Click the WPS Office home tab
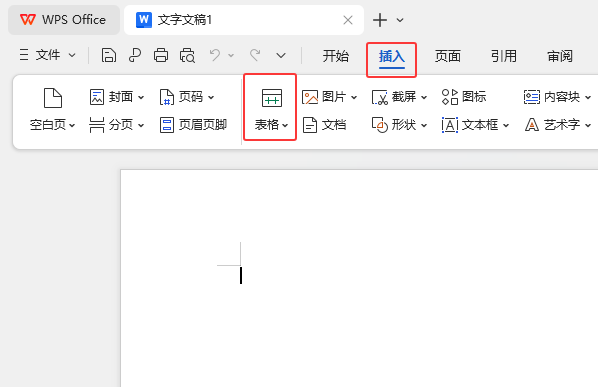The width and height of the screenshot is (598, 387). [x=64, y=20]
